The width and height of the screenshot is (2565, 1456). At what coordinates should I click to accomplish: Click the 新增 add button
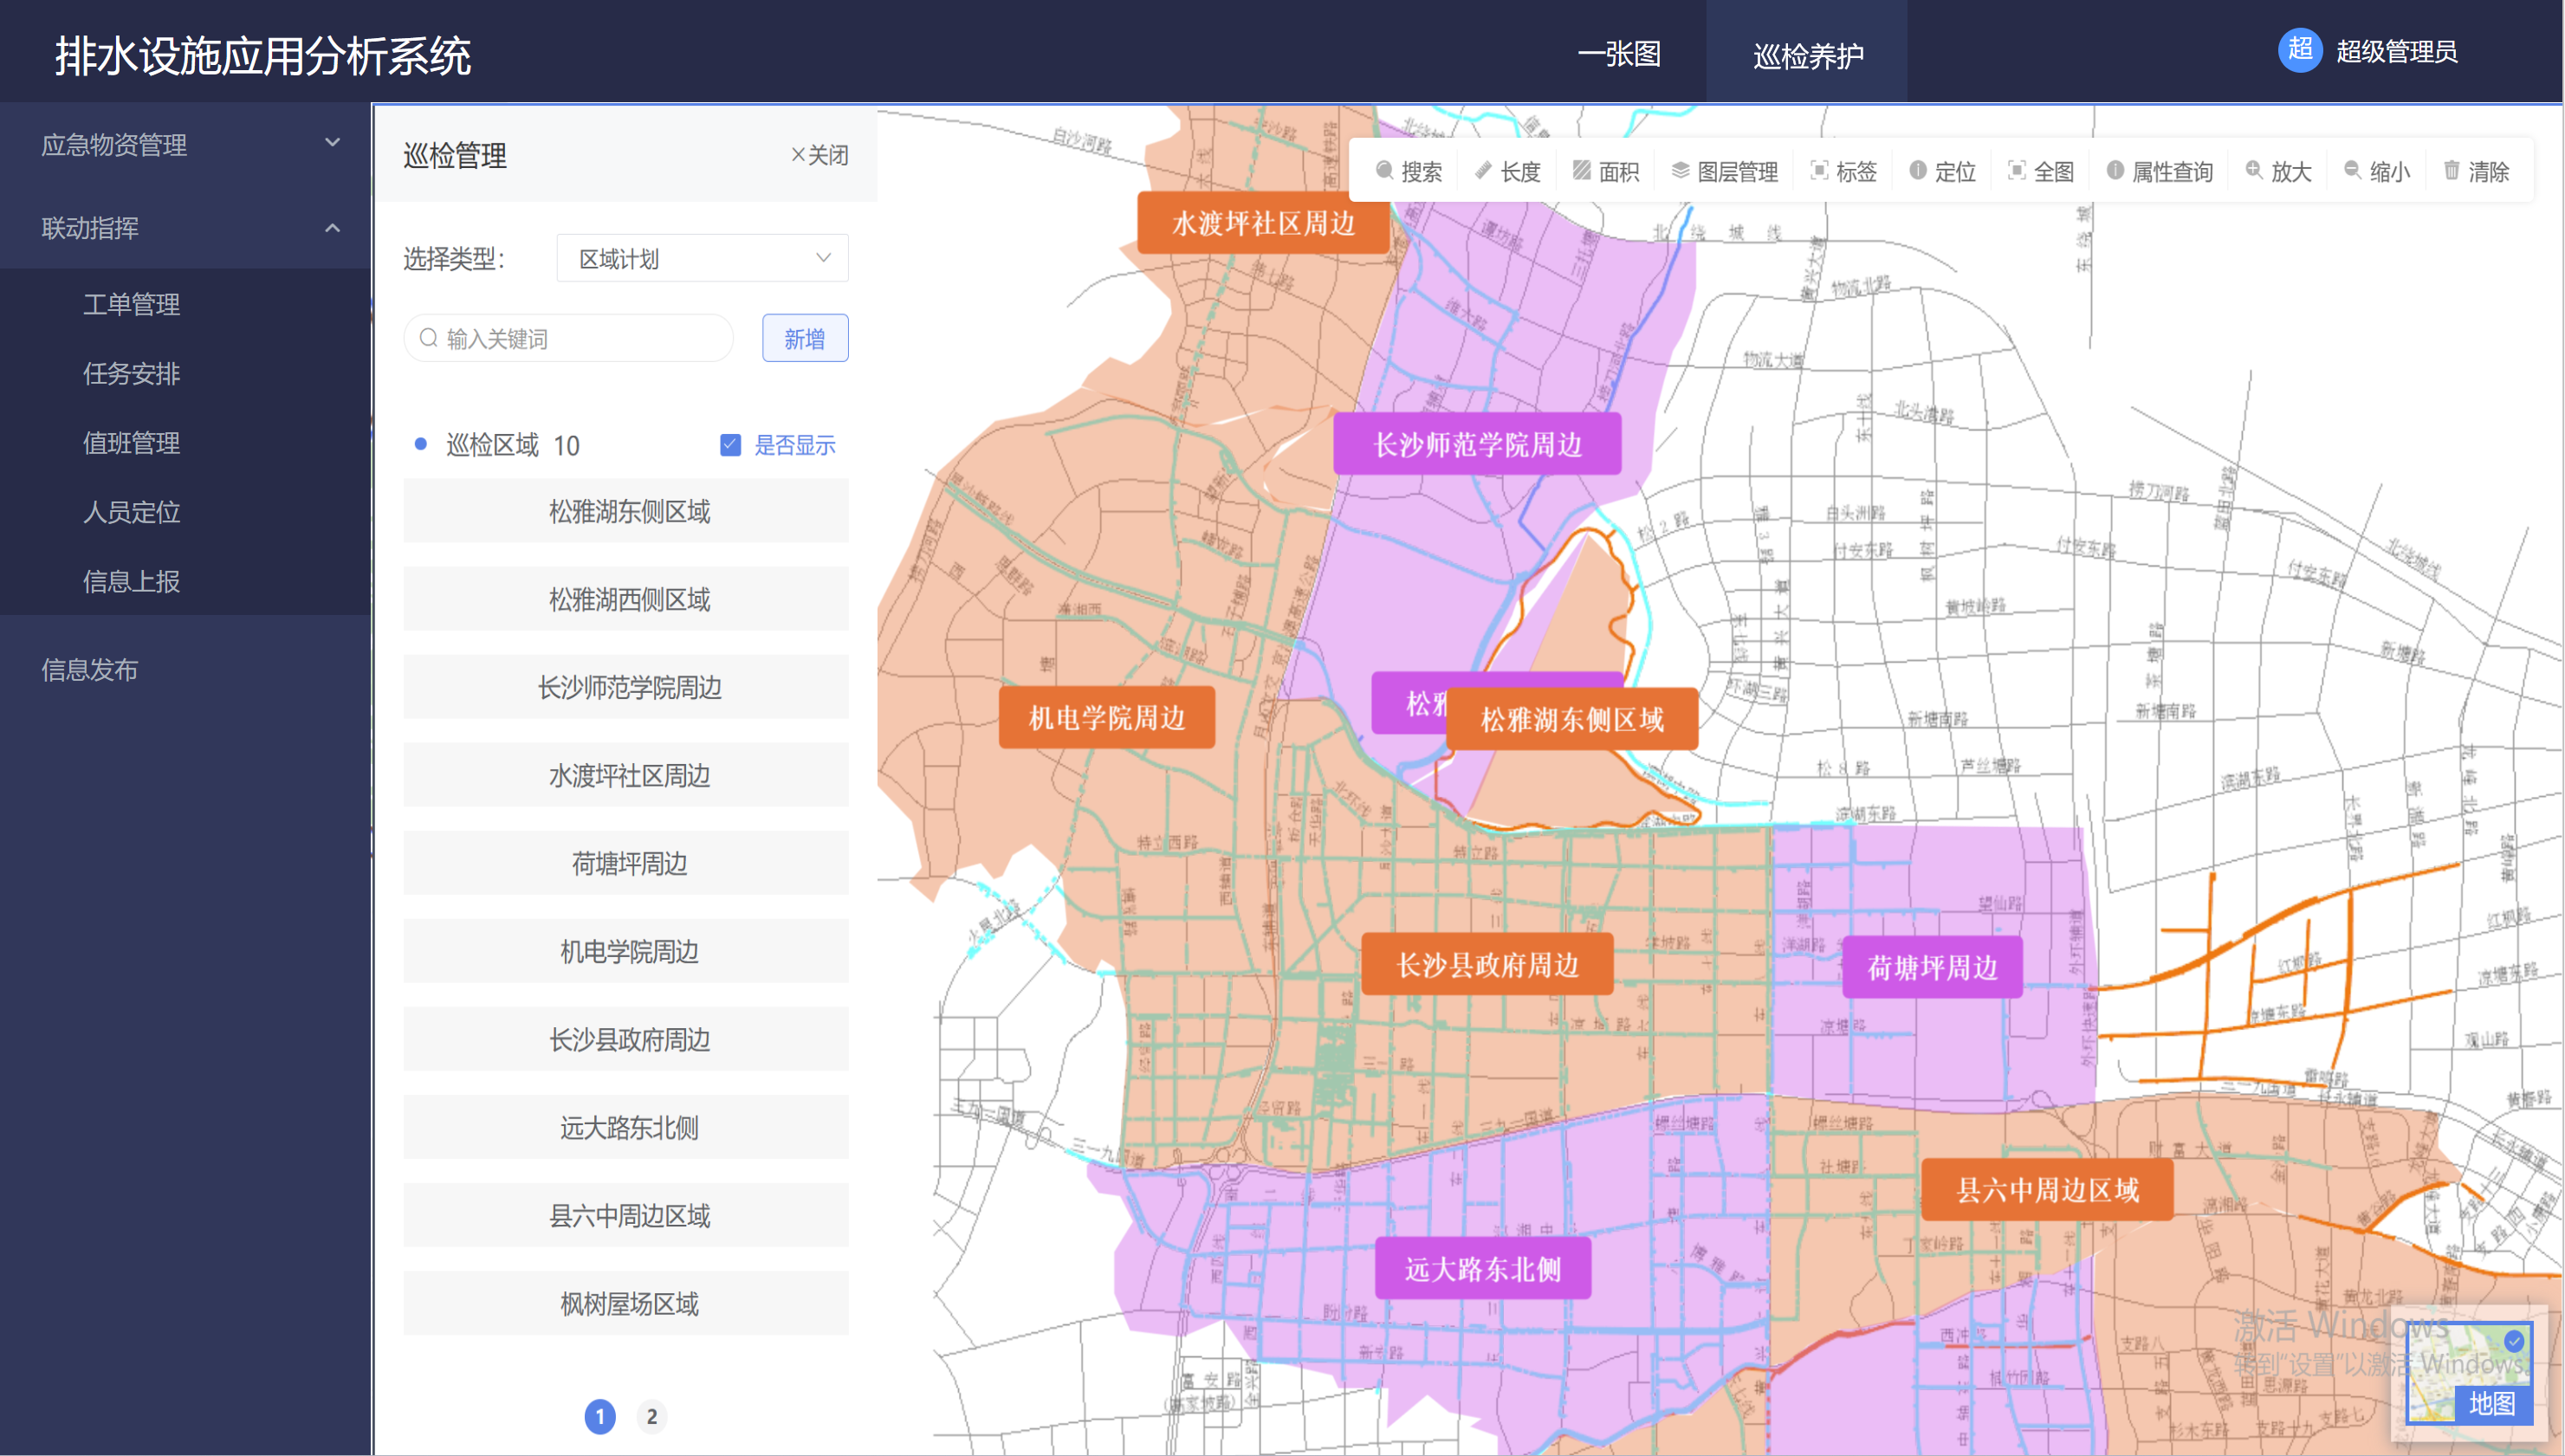[x=805, y=337]
